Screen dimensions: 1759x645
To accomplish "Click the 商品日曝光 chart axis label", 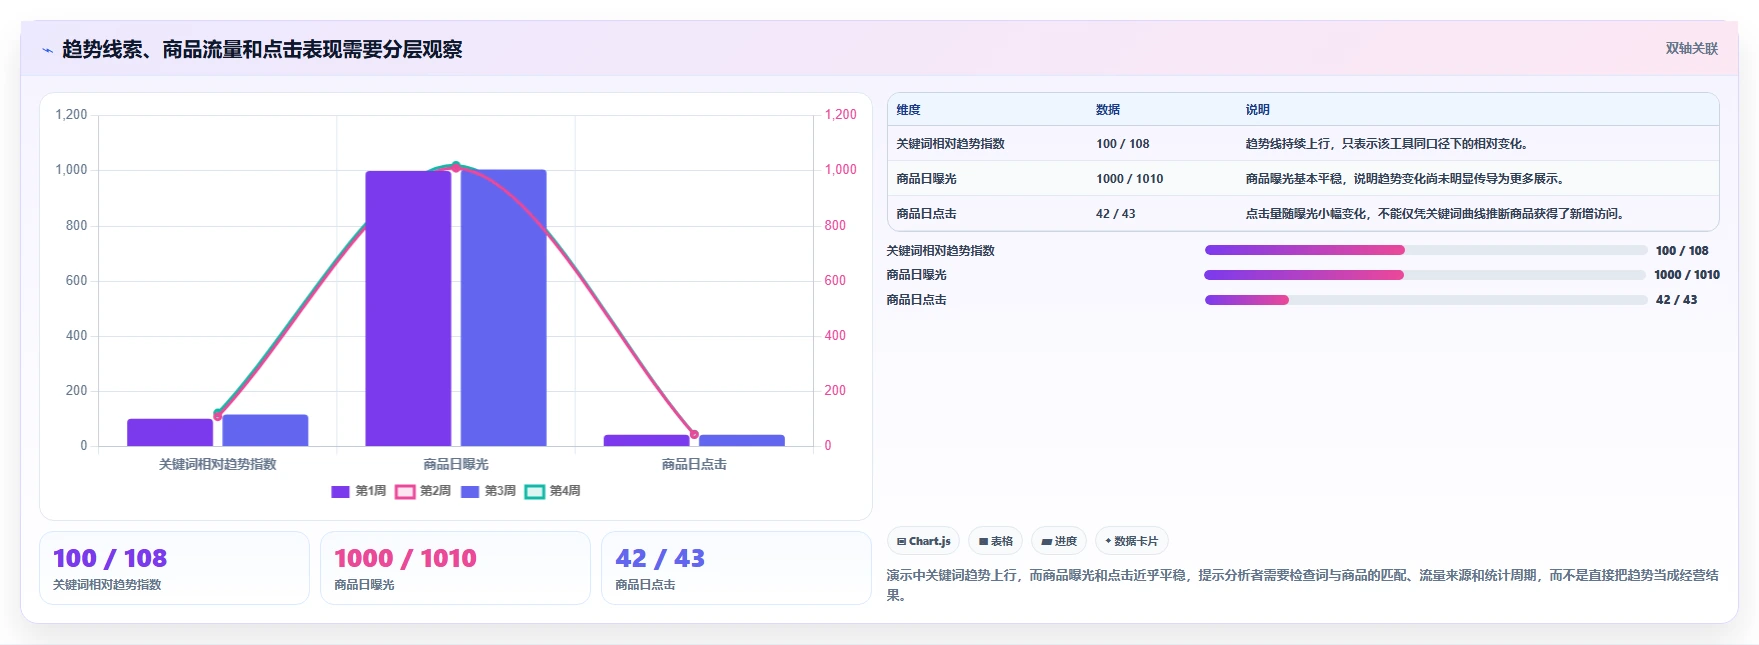I will click(x=456, y=464).
